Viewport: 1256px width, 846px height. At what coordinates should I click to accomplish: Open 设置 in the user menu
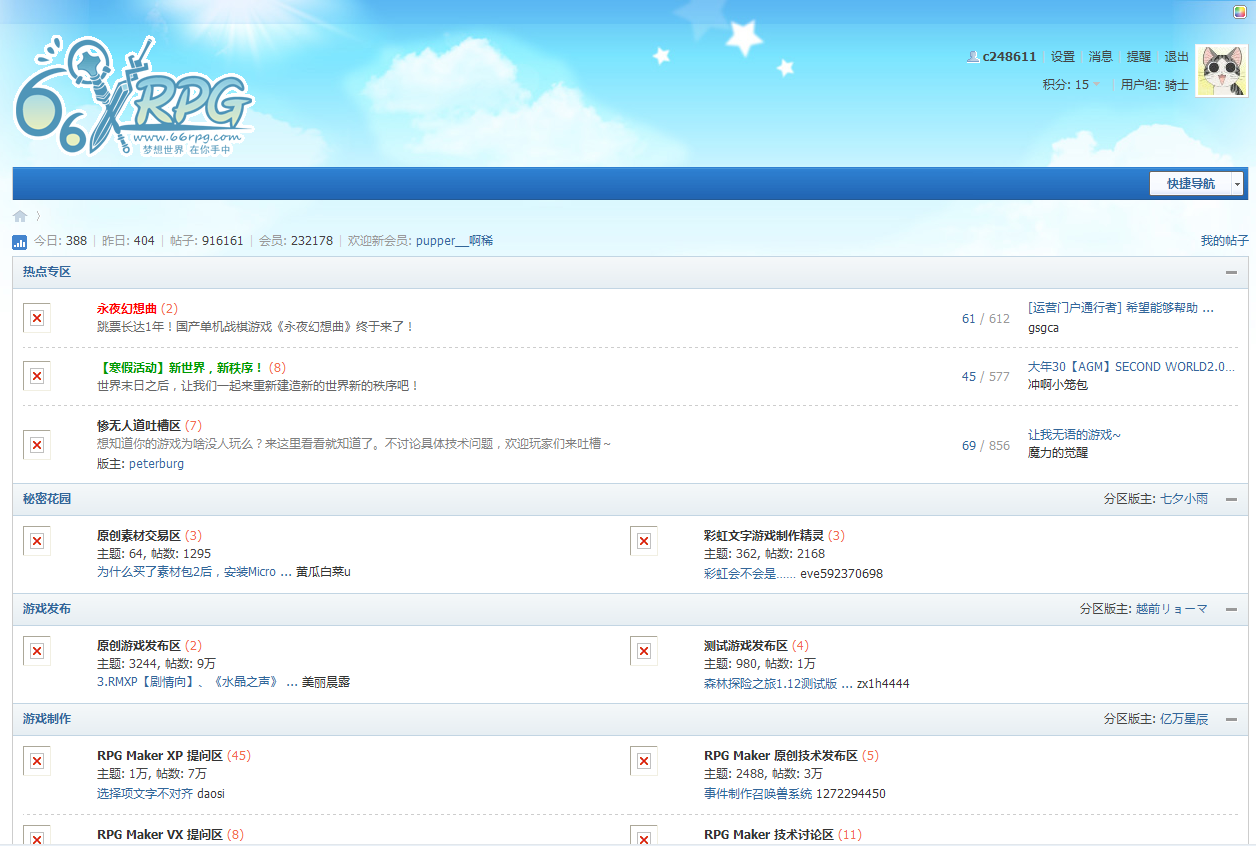point(1063,57)
